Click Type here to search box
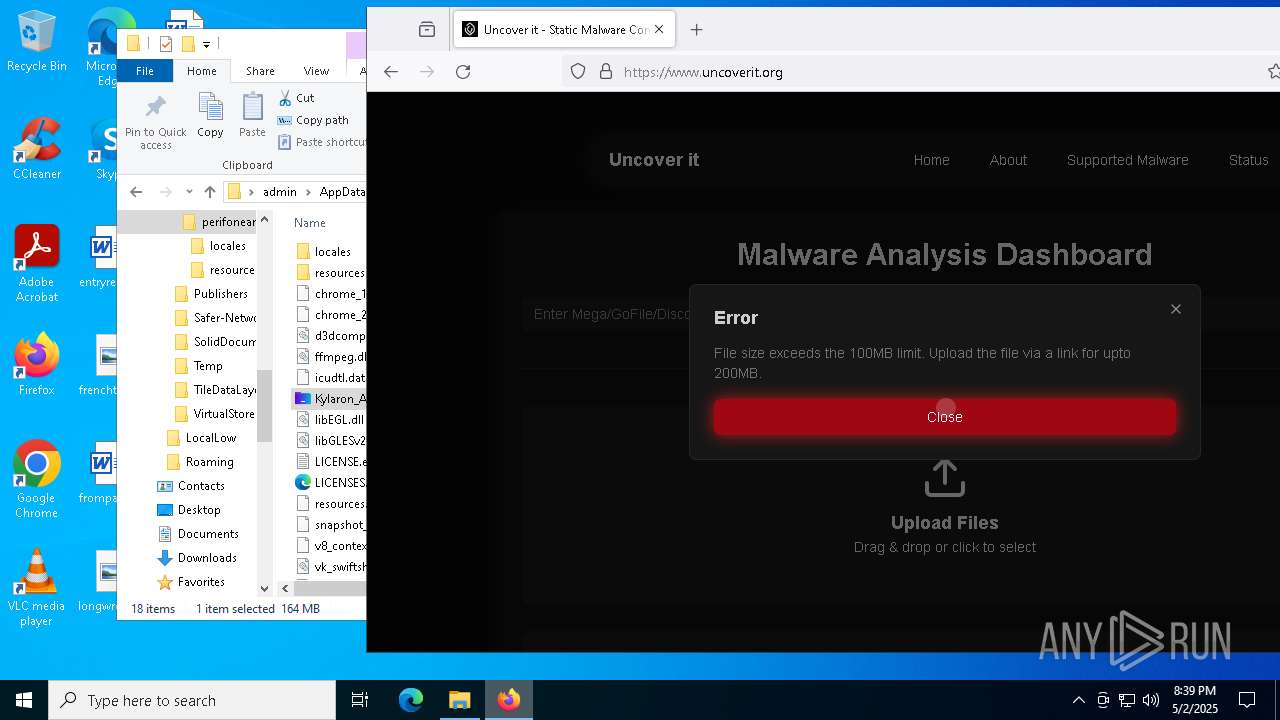The height and width of the screenshot is (720, 1280). [192, 700]
